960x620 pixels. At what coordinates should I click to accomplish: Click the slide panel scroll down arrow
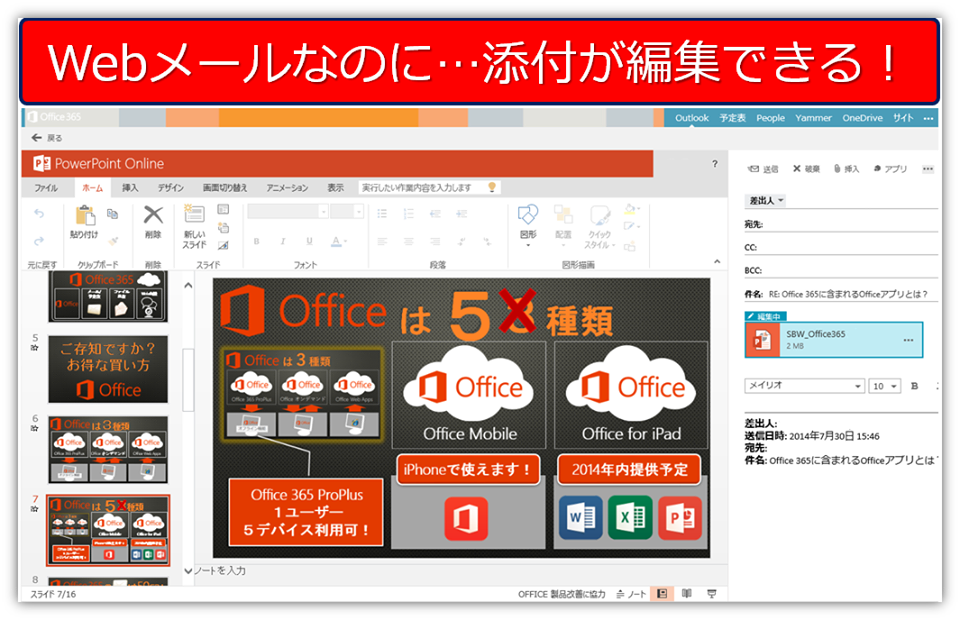pos(188,571)
